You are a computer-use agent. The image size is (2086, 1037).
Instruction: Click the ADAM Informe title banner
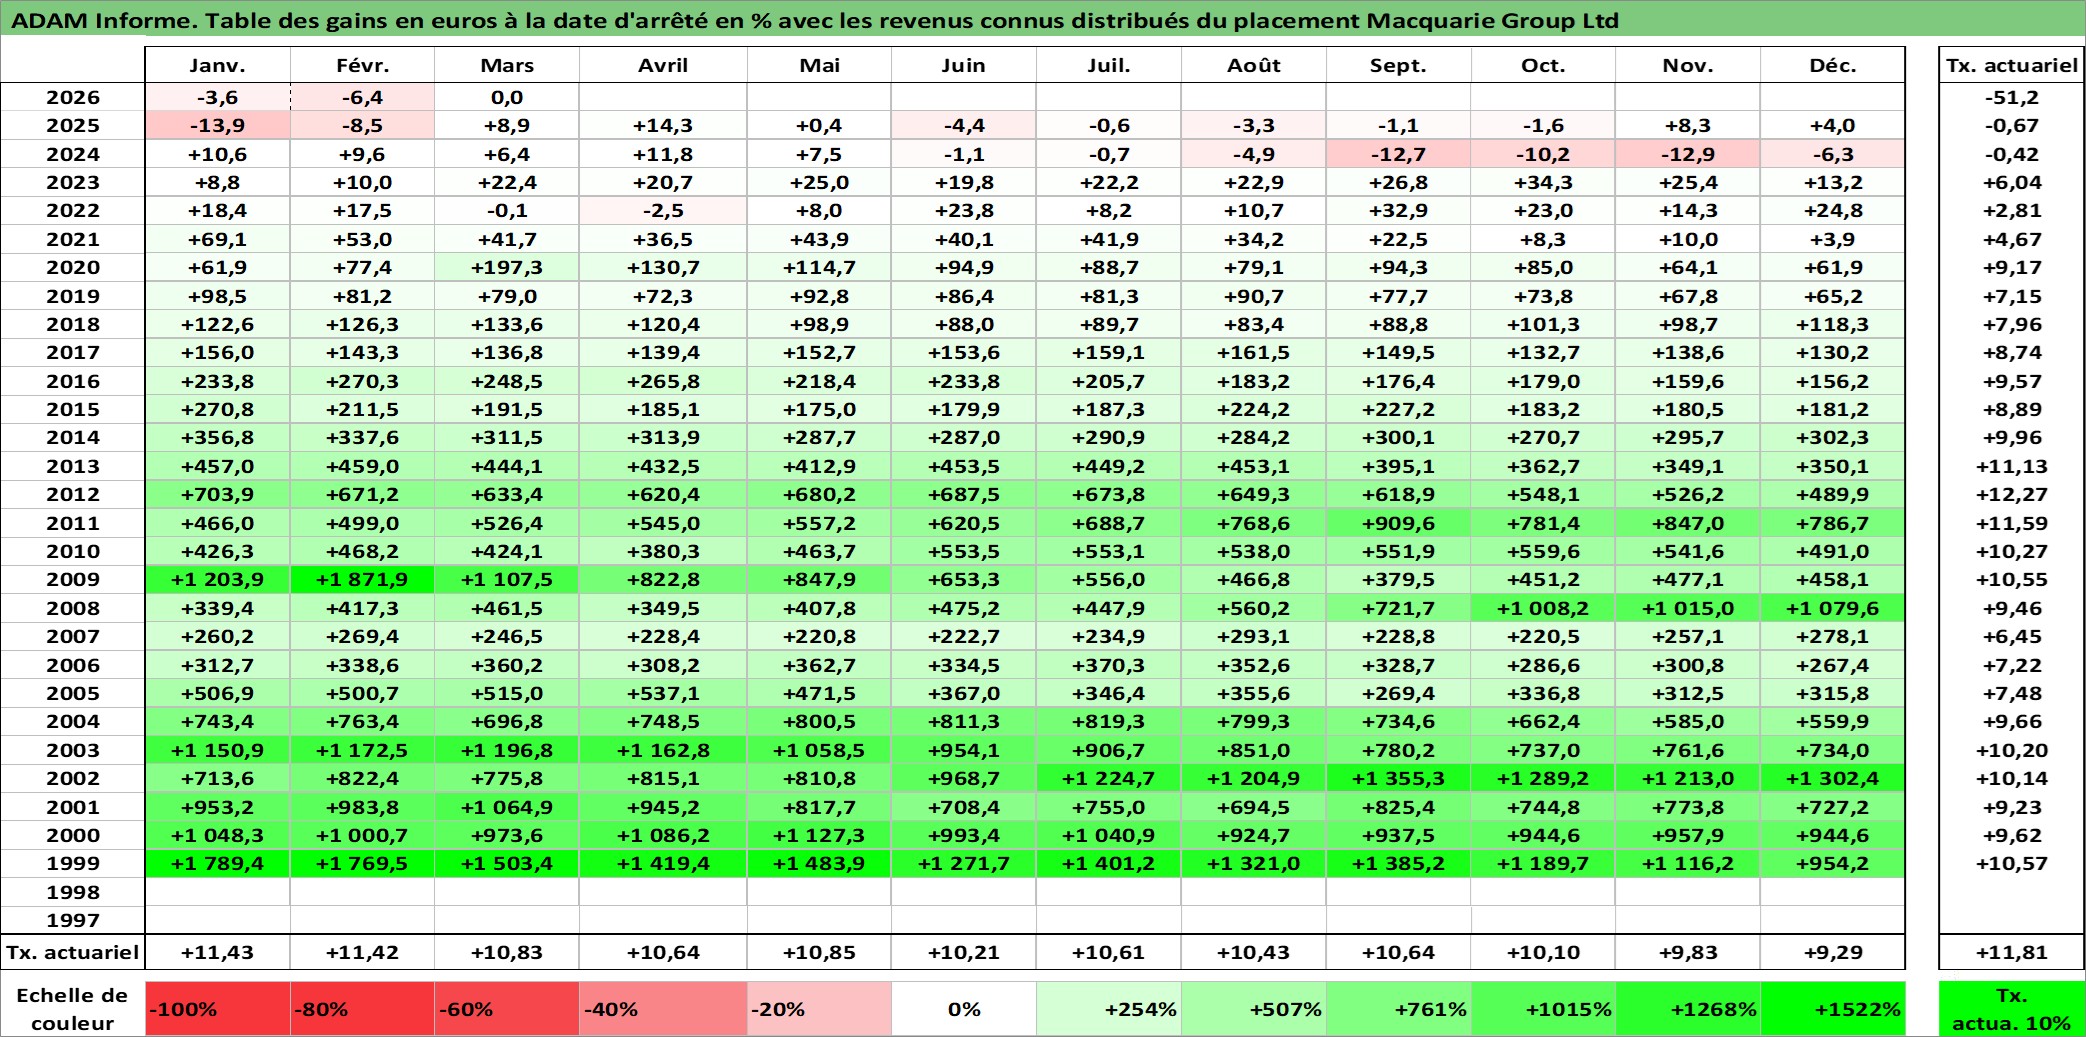click(x=1043, y=20)
